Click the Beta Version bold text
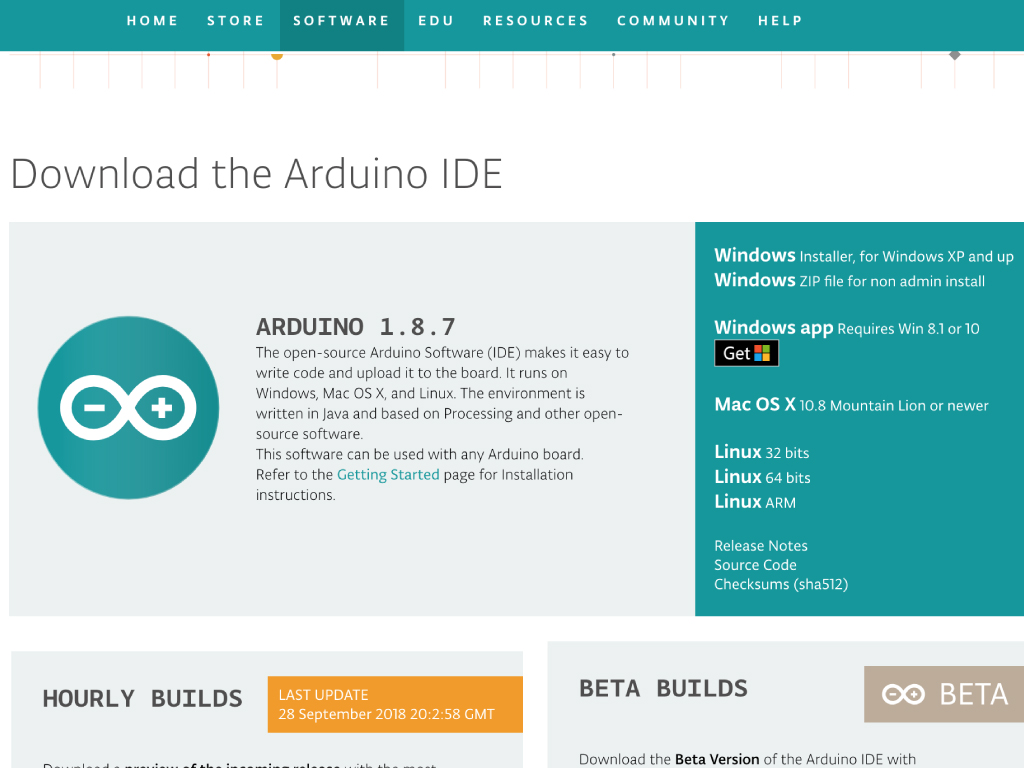The width and height of the screenshot is (1024, 768). (x=717, y=759)
